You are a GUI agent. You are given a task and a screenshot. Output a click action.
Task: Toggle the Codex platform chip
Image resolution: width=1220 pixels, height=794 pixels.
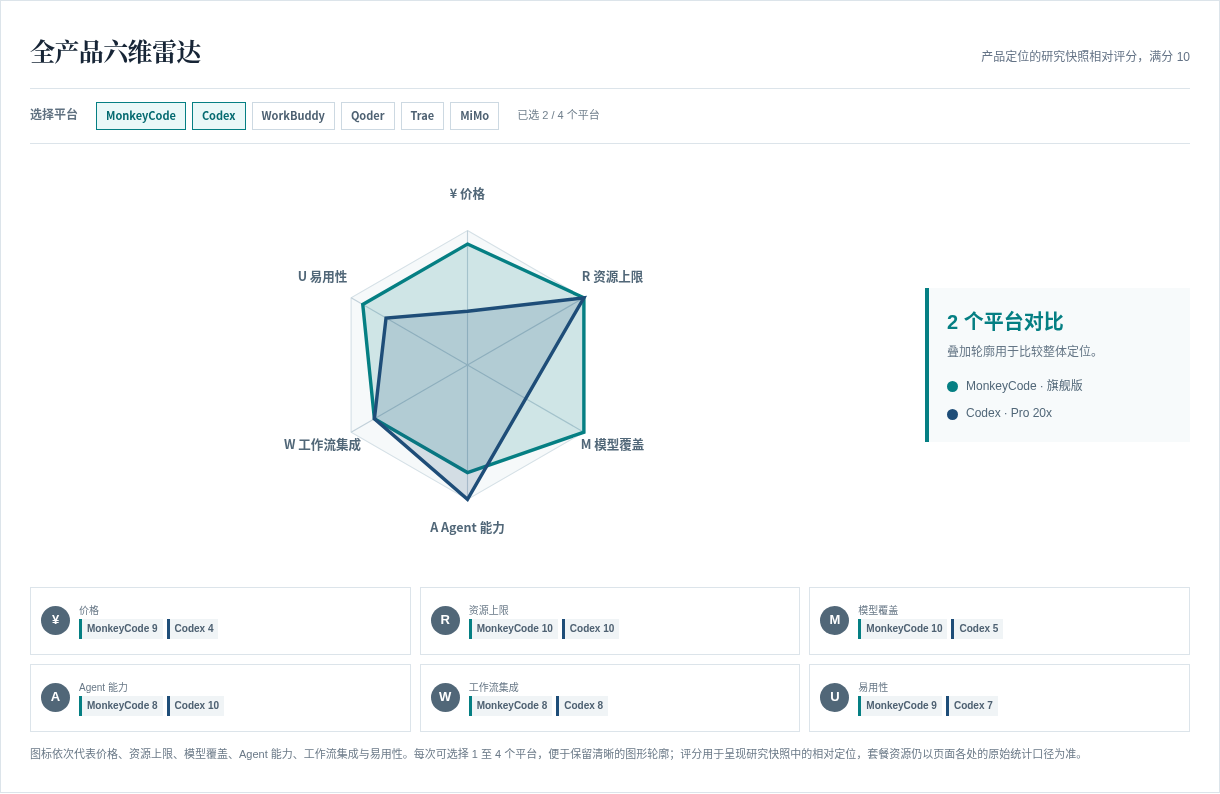click(x=219, y=116)
